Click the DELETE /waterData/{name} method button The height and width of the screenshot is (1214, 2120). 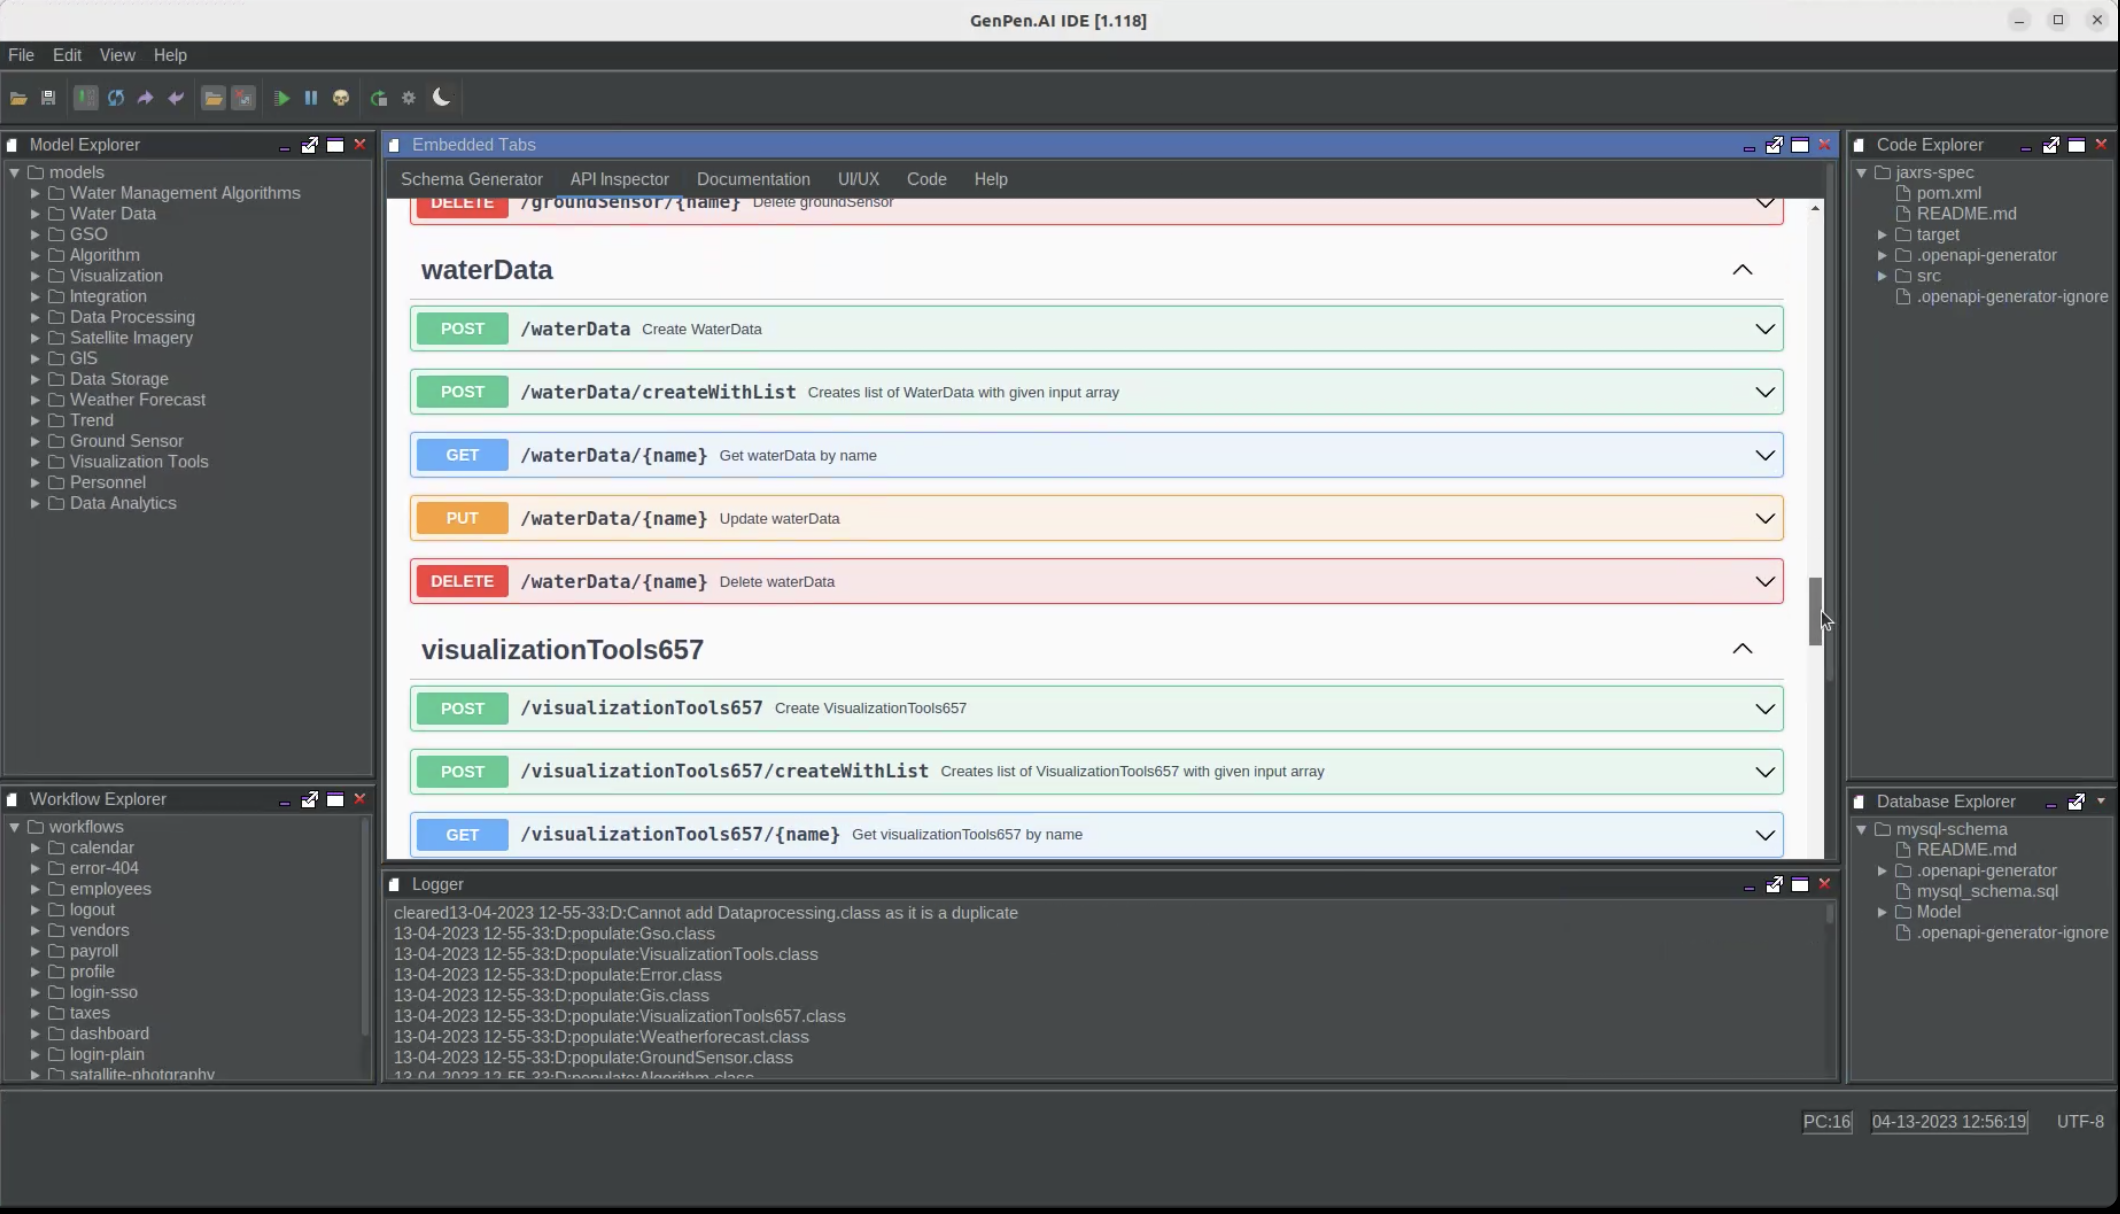[x=462, y=581]
